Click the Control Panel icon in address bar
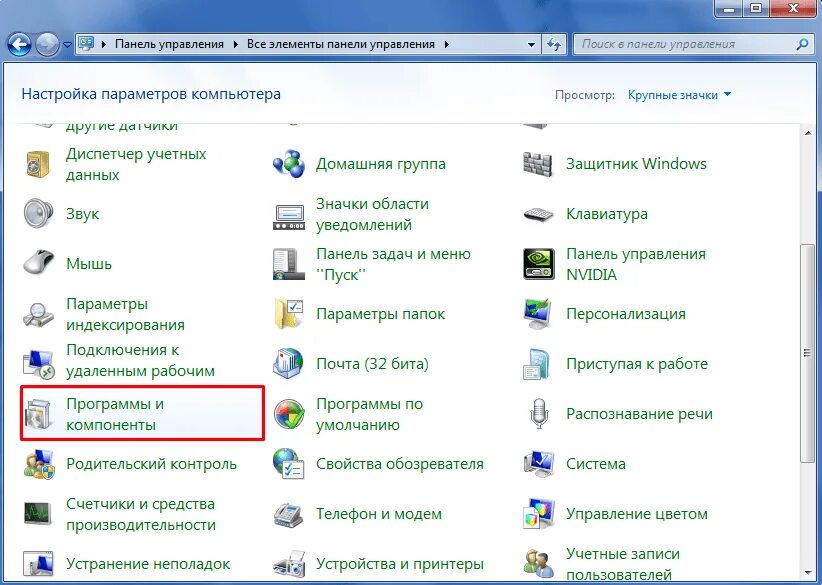The image size is (822, 585). click(85, 44)
